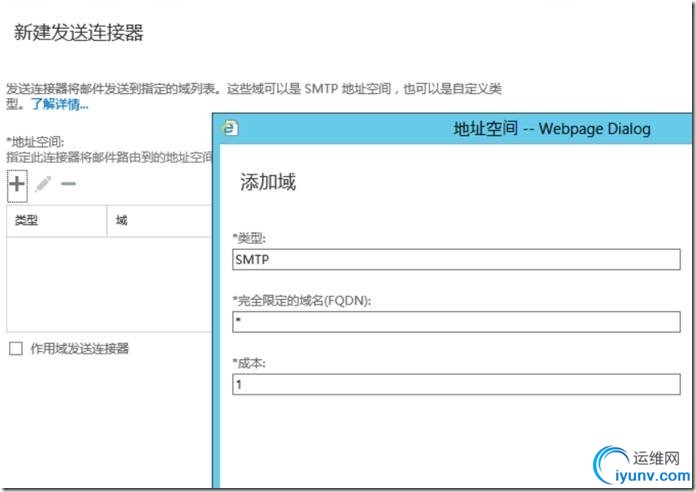
Task: Click the 类型 column header
Action: pos(56,220)
